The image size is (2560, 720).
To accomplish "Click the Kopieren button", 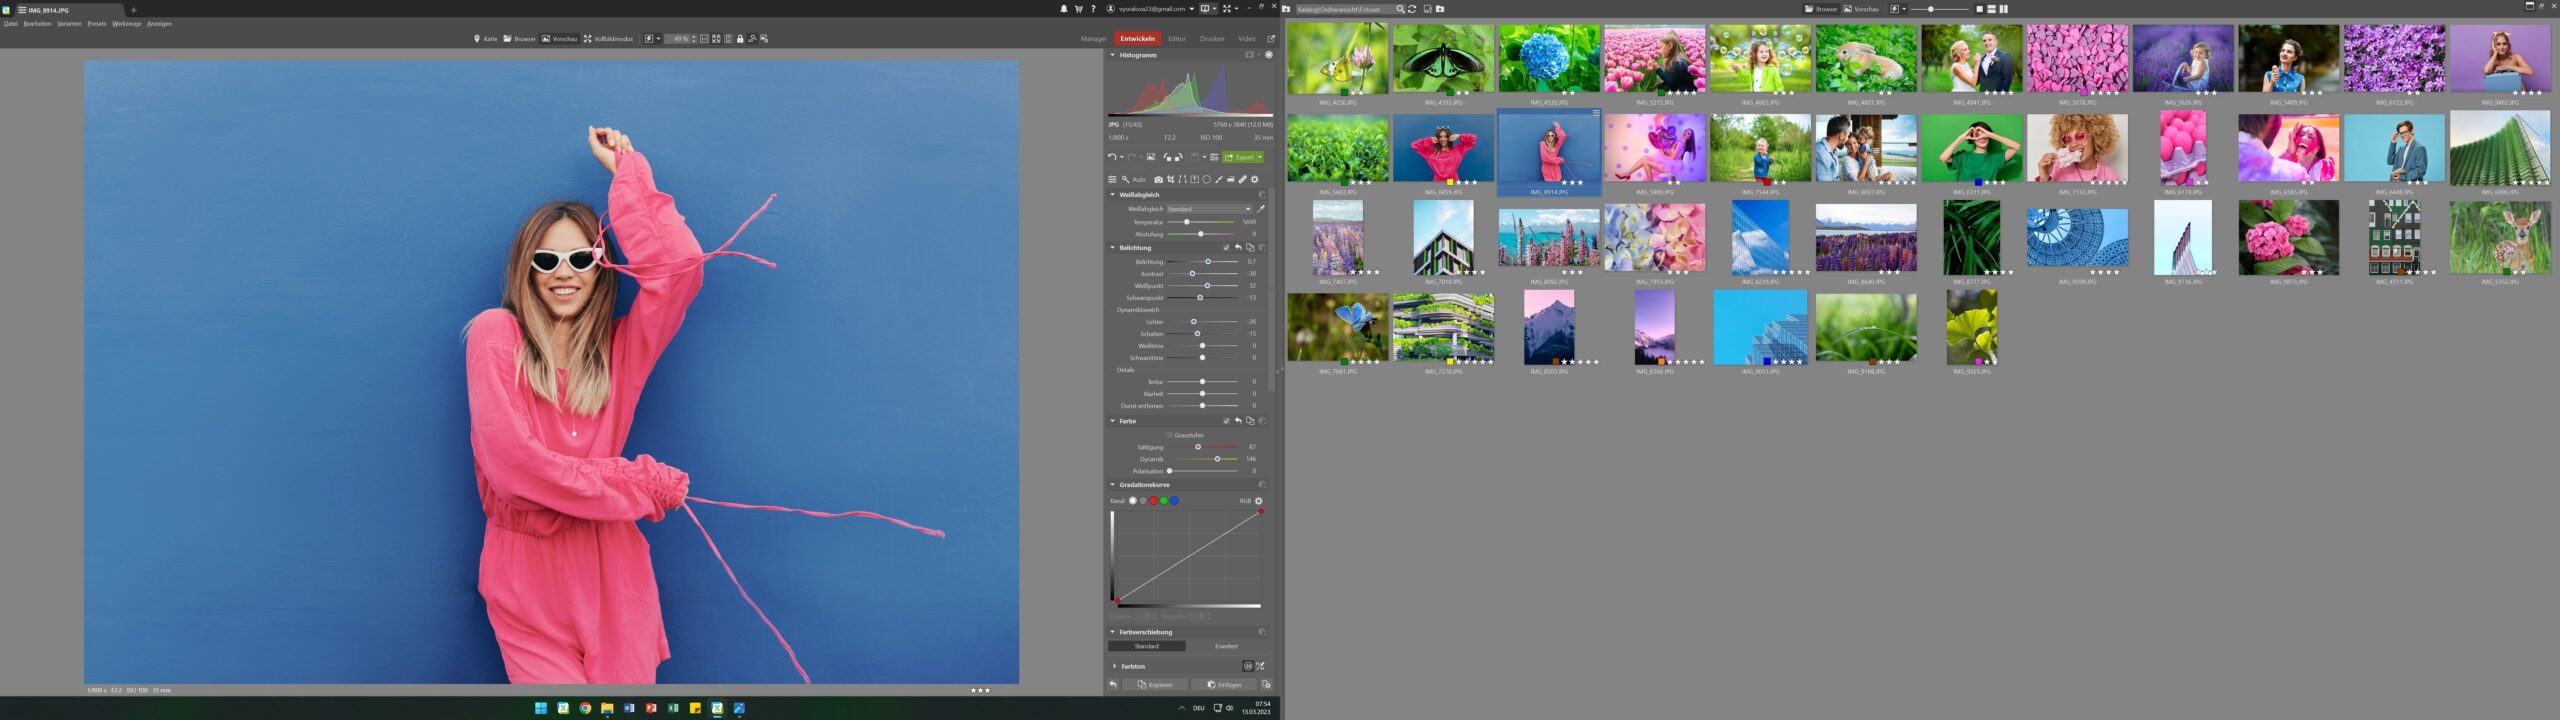I will click(1154, 685).
